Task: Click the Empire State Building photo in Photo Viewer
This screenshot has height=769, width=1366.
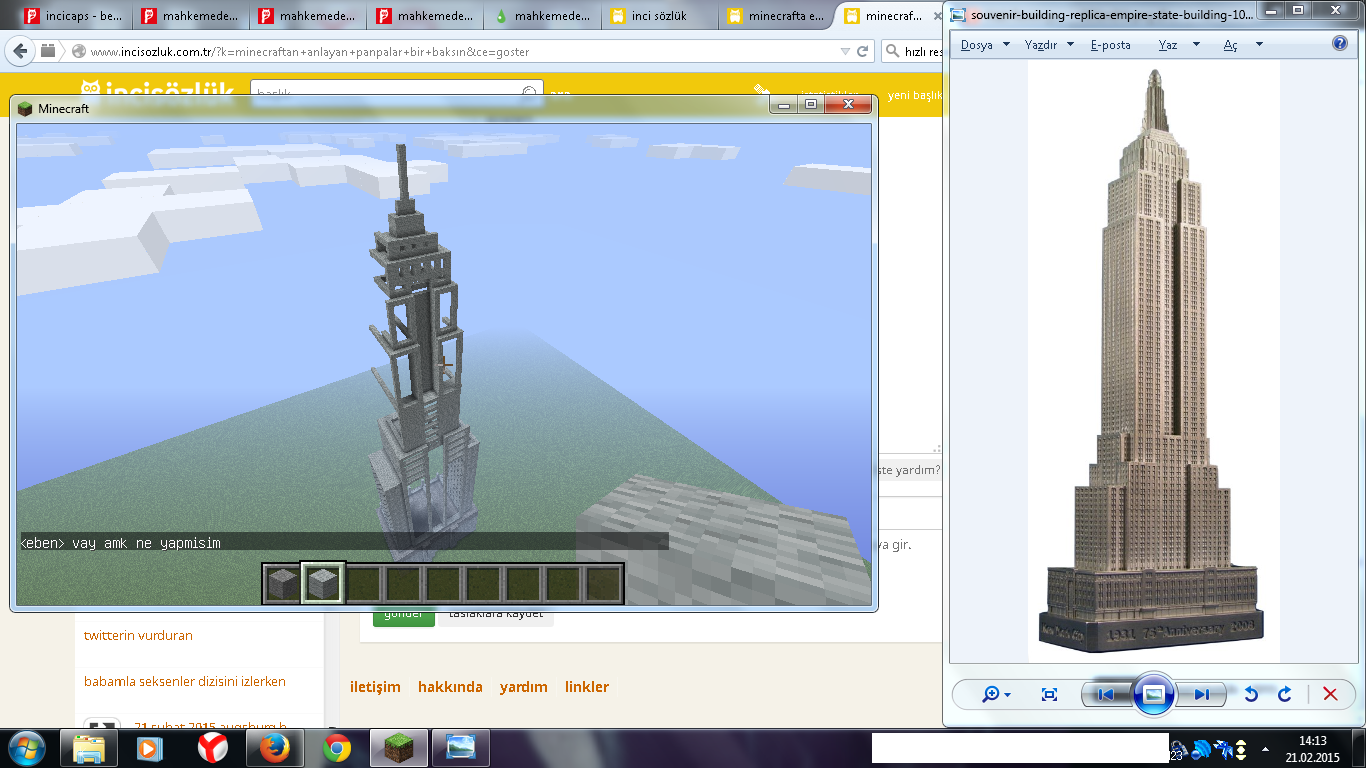Action: point(1153,359)
